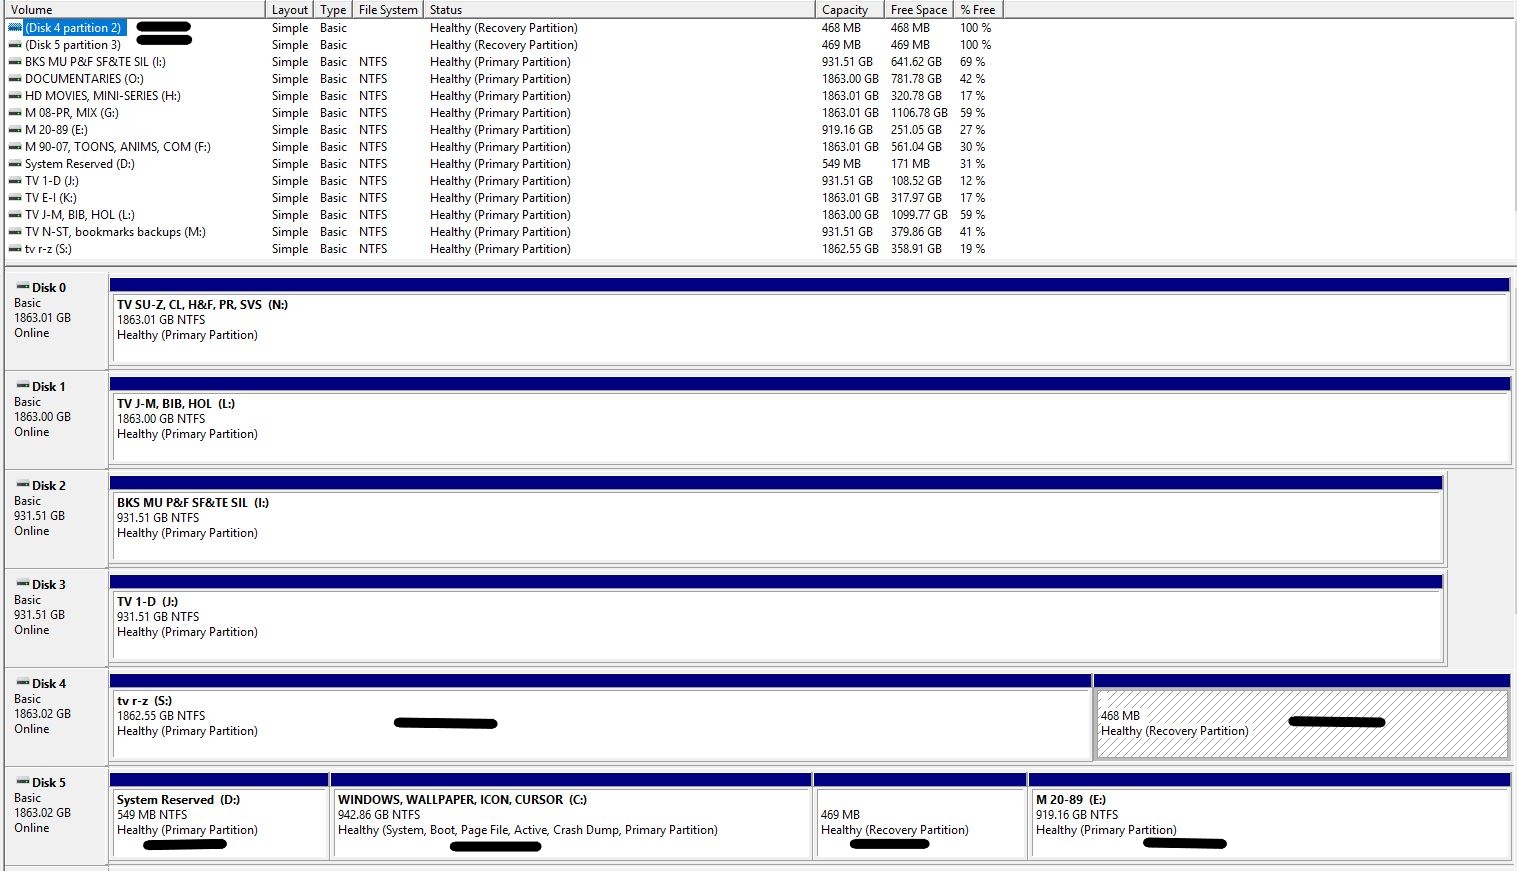The width and height of the screenshot is (1517, 871).
Task: Sort the list by the Volume column header
Action: pos(135,10)
